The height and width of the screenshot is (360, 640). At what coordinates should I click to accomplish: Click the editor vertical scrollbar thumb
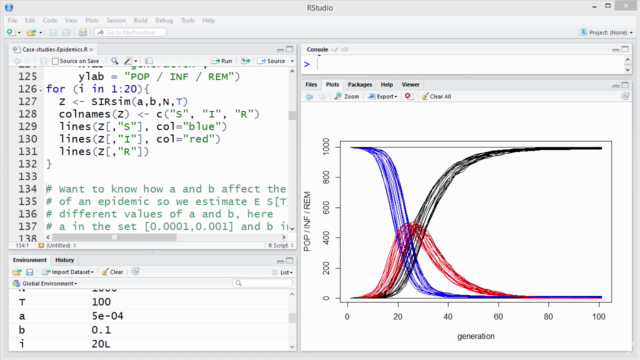click(292, 116)
